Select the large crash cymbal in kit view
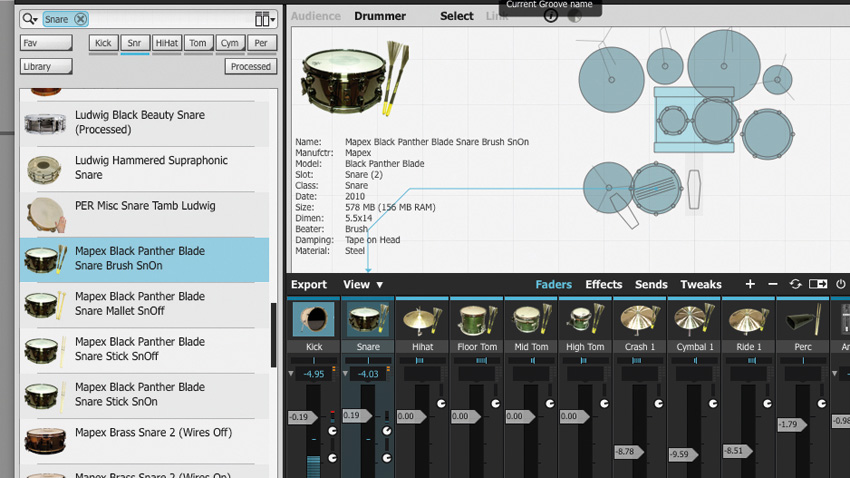The height and width of the screenshot is (478, 850). [x=724, y=66]
